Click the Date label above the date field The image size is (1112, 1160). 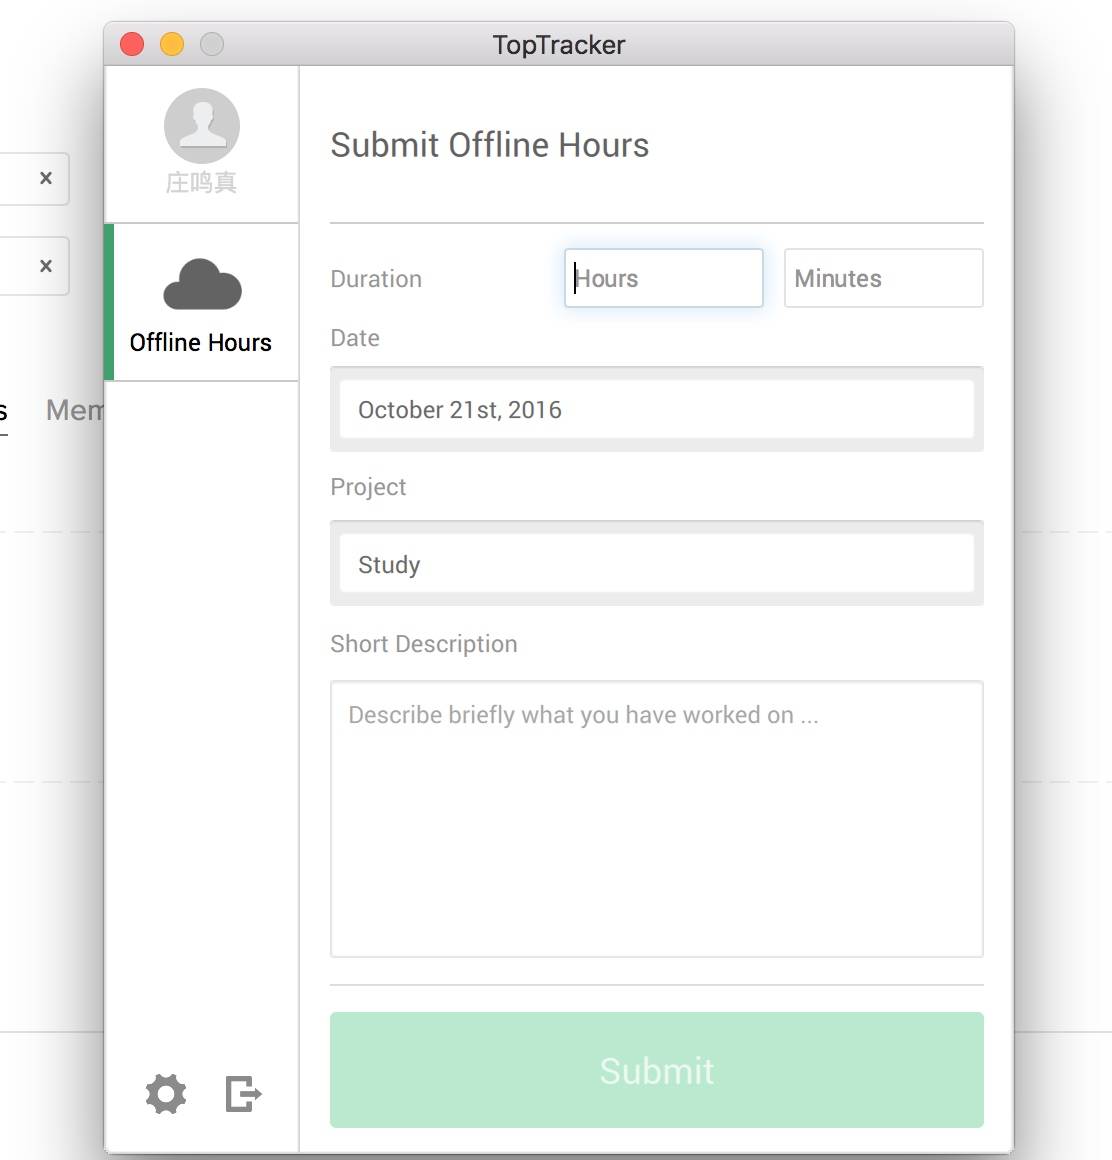(355, 338)
